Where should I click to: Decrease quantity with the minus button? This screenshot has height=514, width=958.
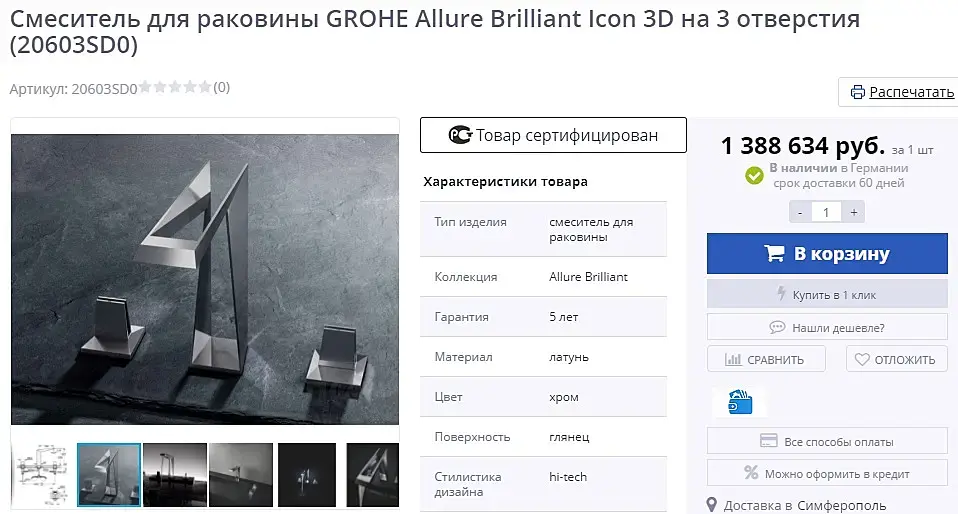tap(800, 212)
